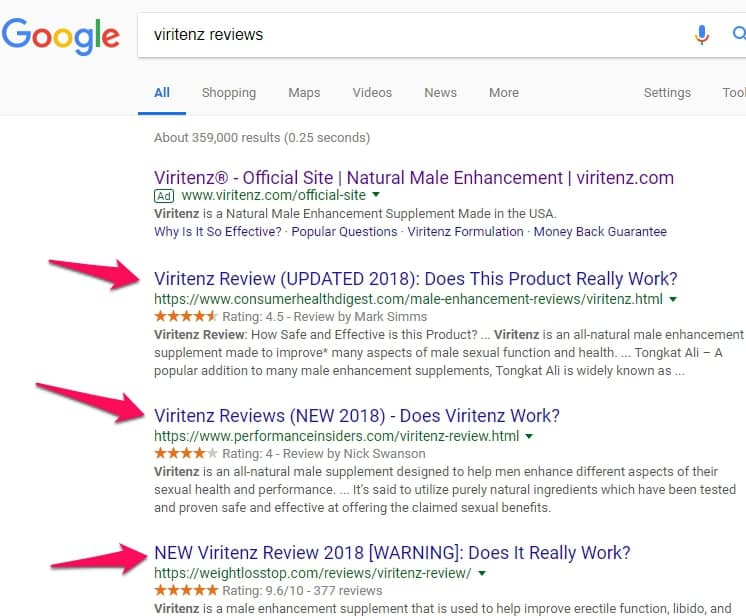Open the More search options menu

504,93
